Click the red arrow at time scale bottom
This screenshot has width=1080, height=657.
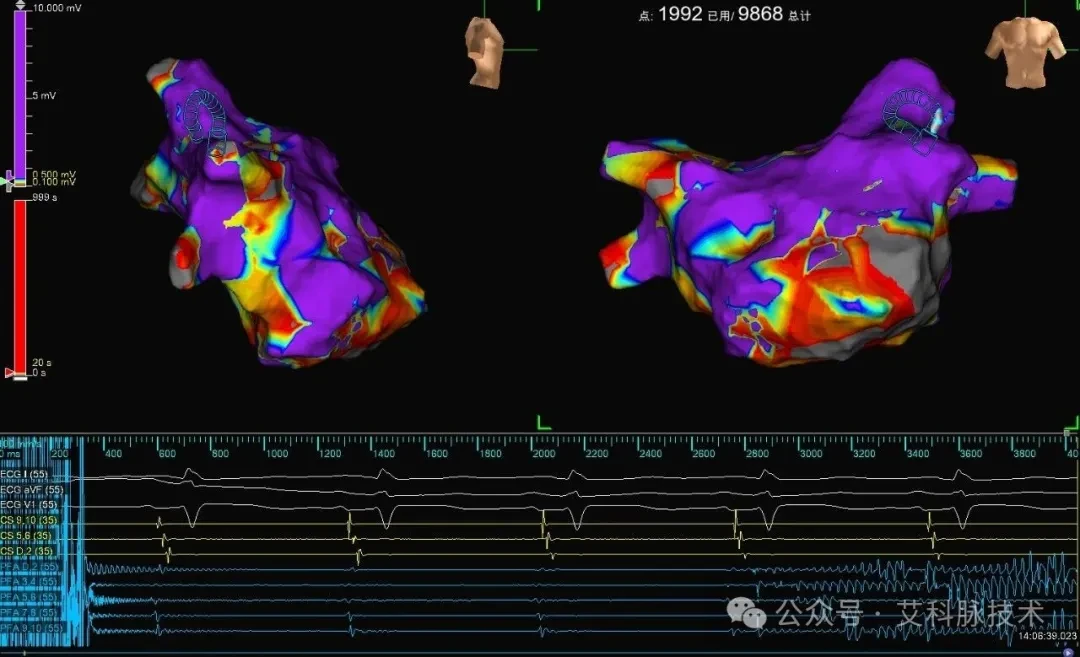[x=9, y=373]
